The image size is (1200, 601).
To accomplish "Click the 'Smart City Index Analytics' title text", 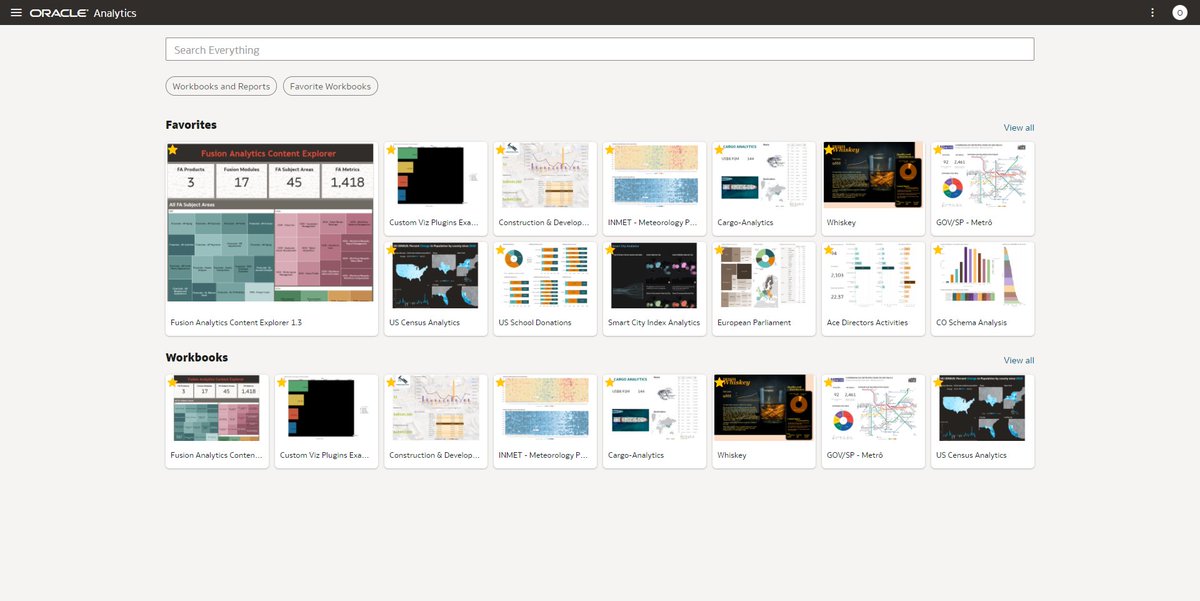I will [x=654, y=323].
